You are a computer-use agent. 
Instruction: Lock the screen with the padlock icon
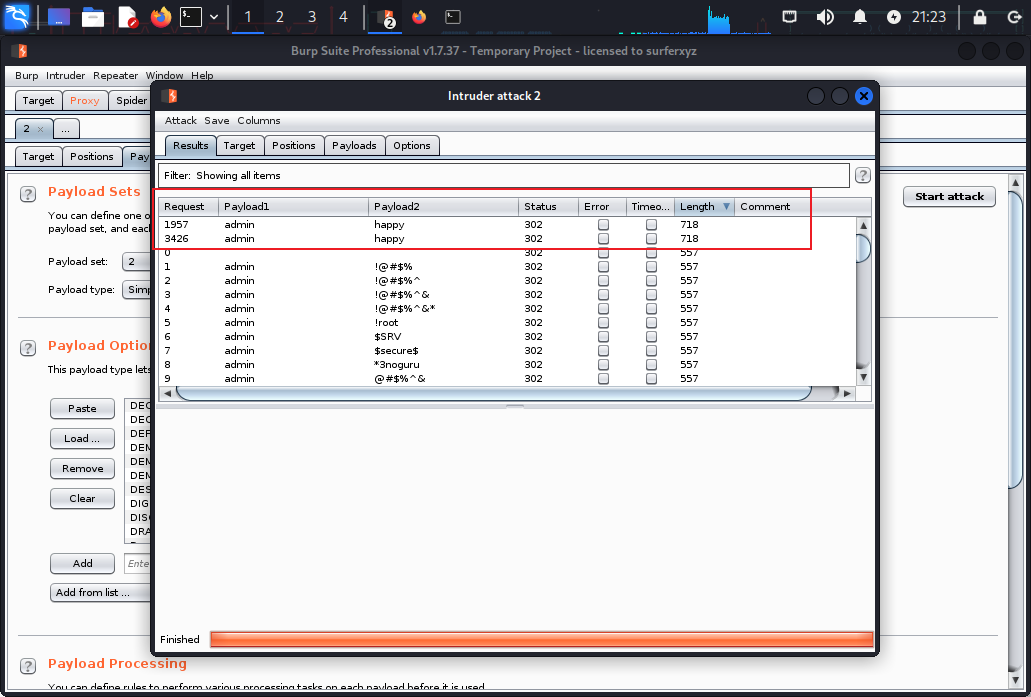pos(980,17)
